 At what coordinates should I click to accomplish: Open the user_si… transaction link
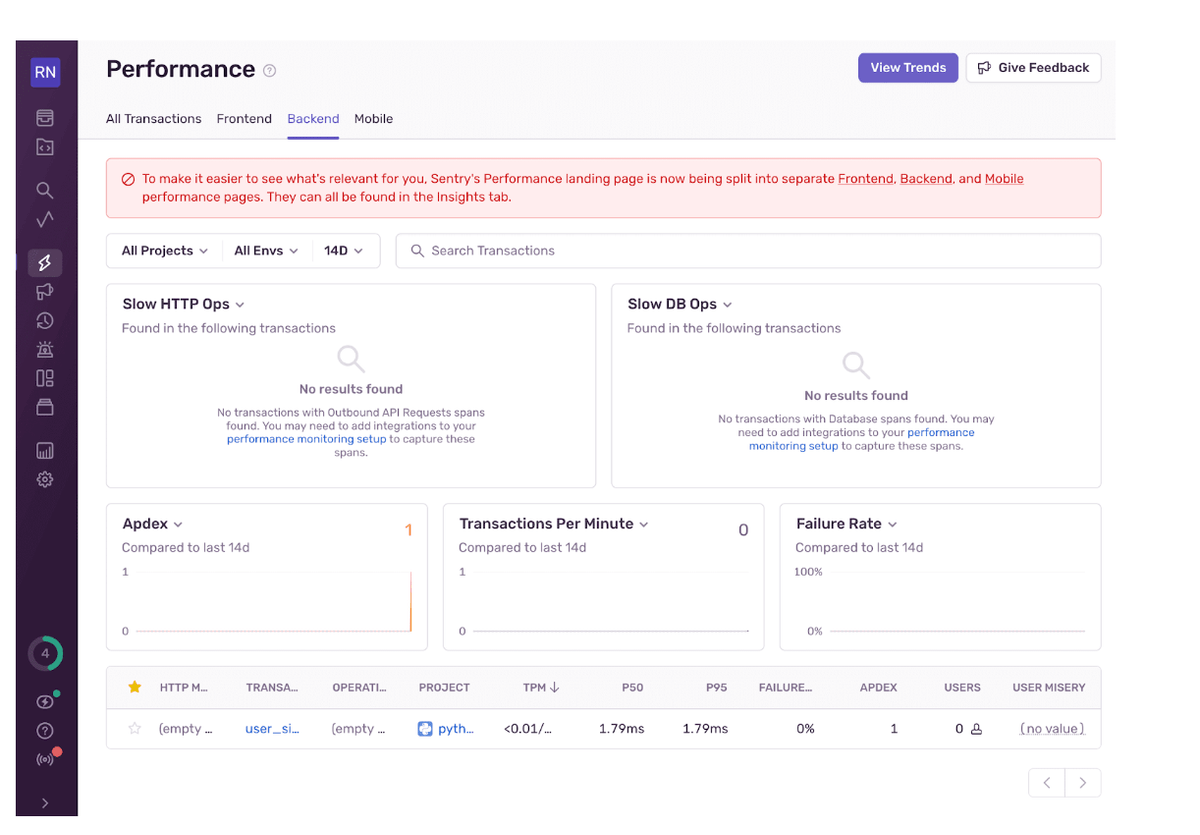[272, 729]
